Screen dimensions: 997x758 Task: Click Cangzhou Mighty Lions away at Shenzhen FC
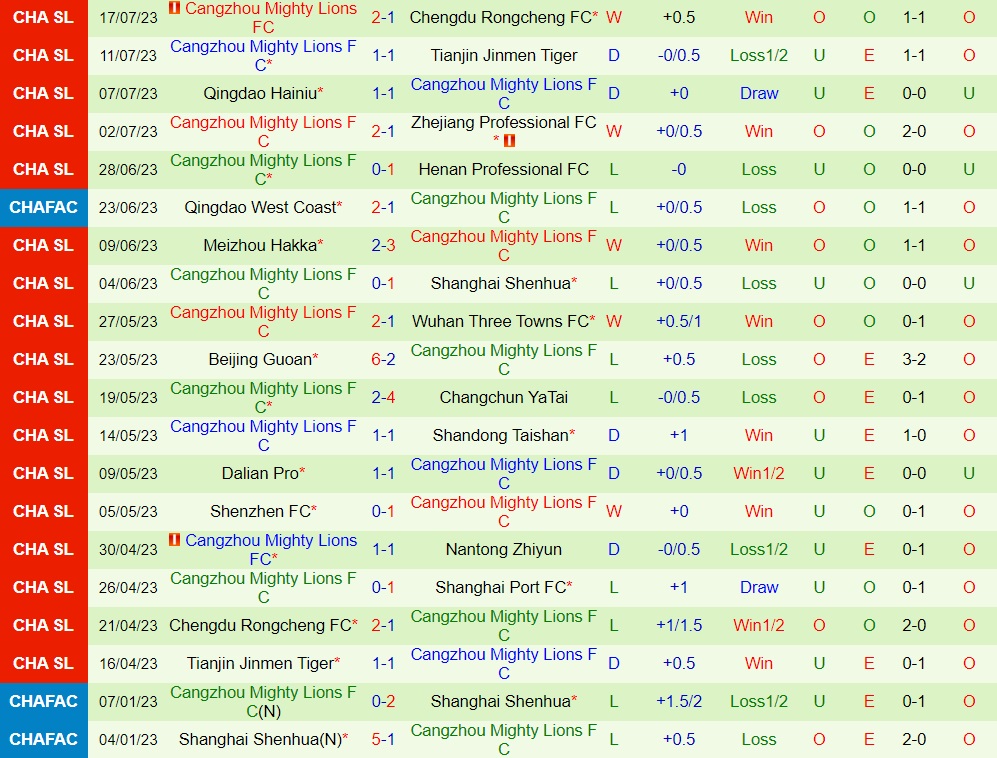click(504, 511)
